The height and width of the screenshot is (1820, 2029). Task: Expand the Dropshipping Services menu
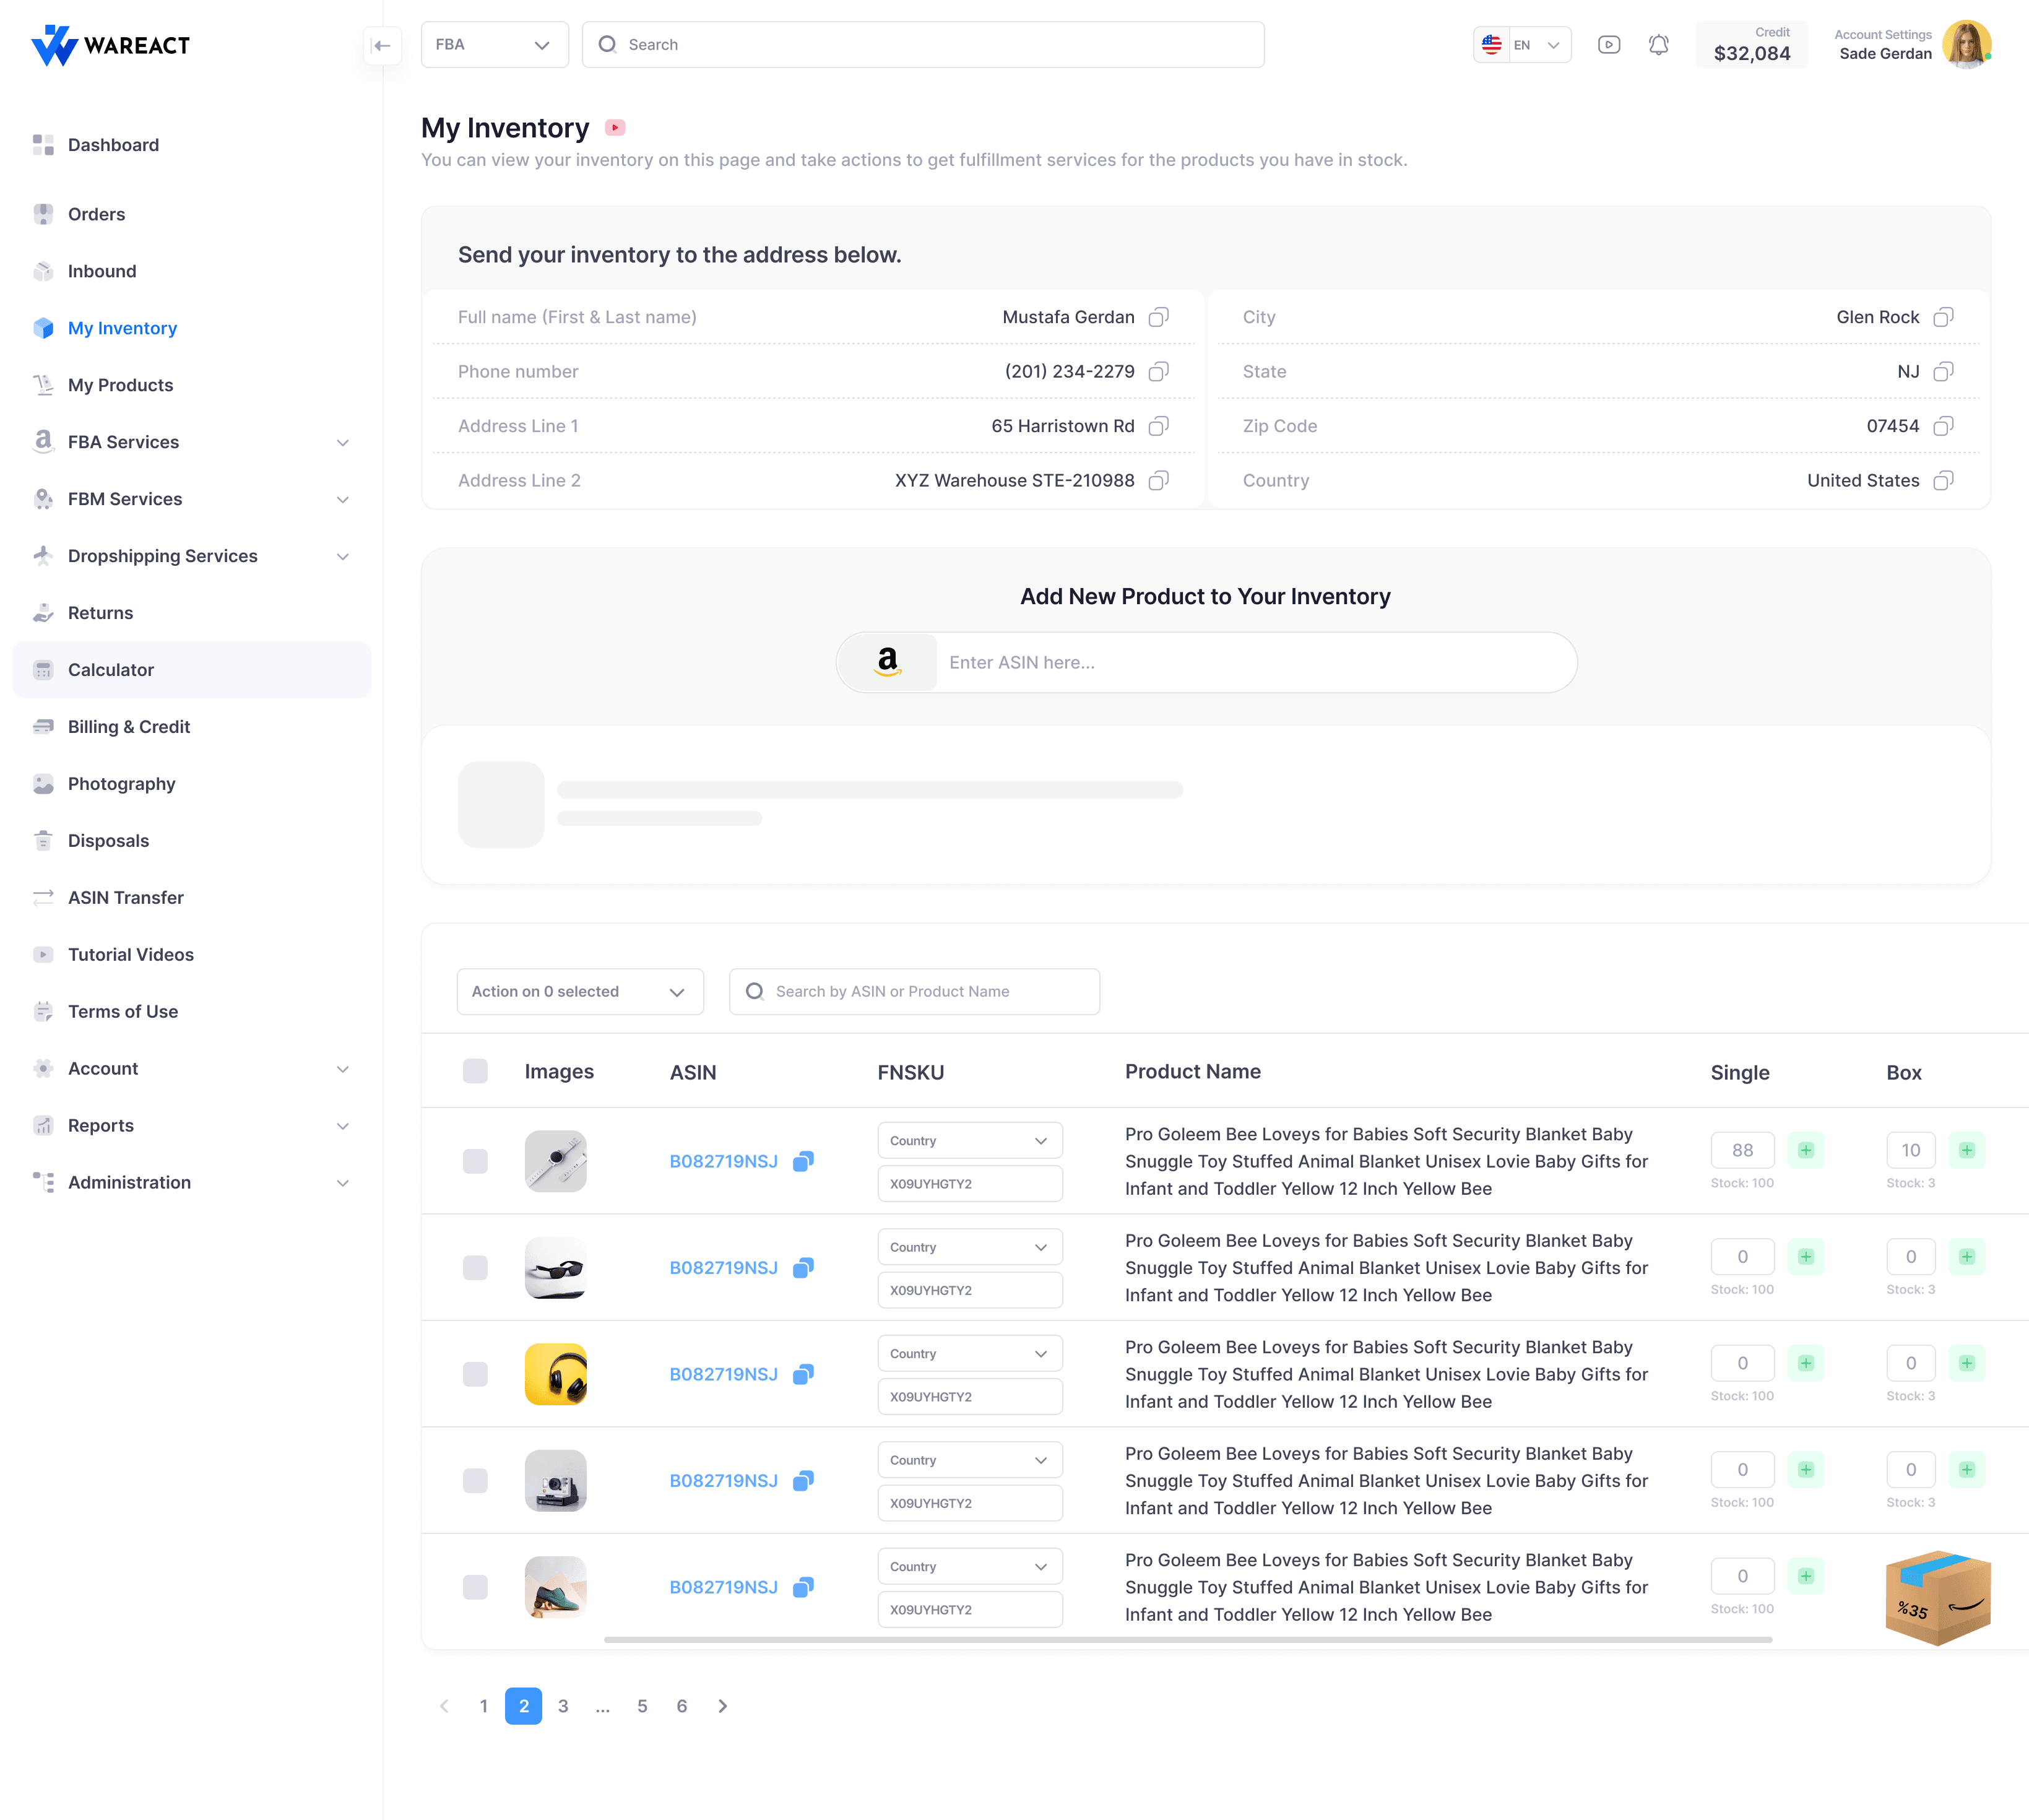coord(162,556)
